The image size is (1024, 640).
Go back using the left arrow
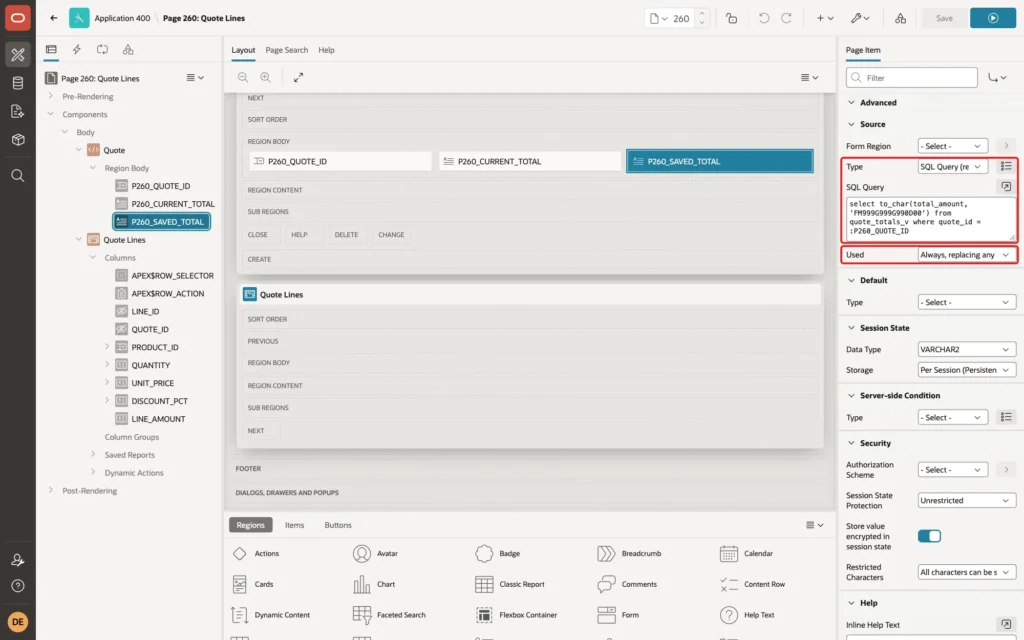54,18
